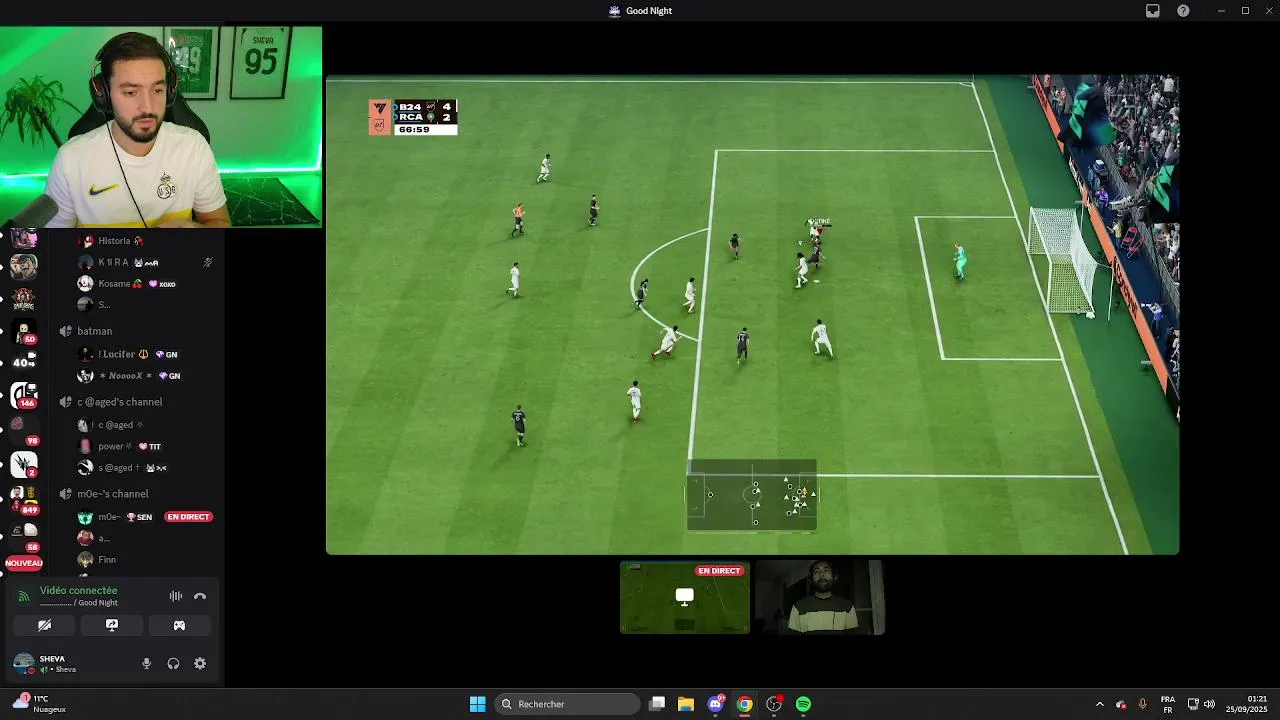1280x720 pixels.
Task: Deafen audio with headphones icon
Action: pos(173,664)
